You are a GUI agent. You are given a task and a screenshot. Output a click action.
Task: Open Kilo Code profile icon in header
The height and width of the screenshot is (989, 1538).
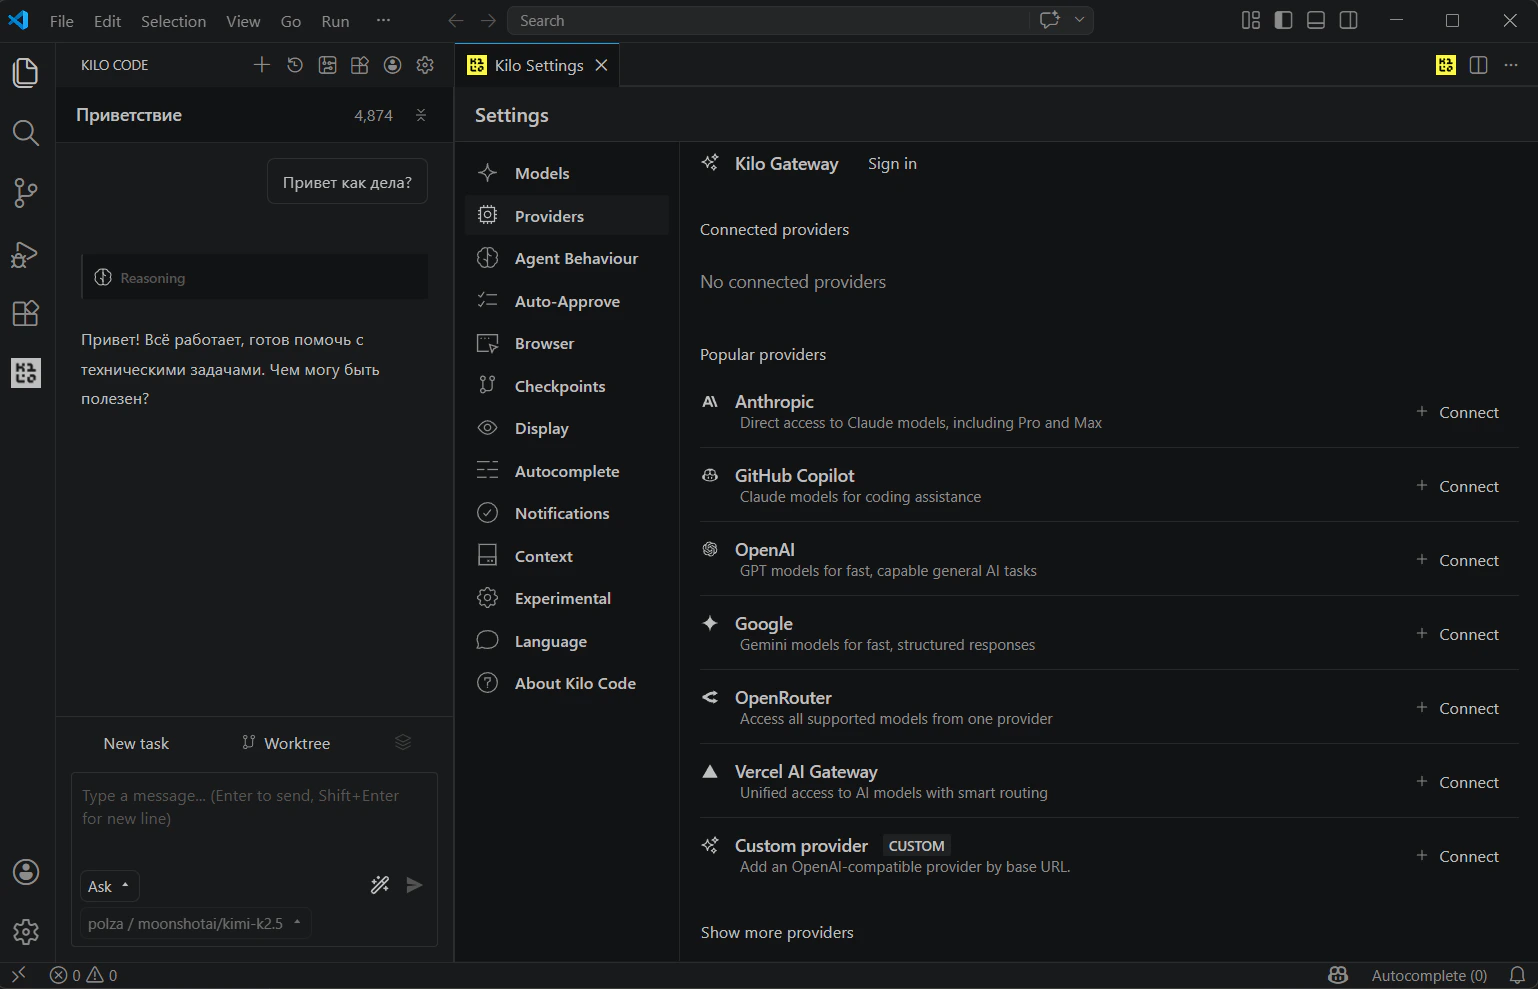click(x=393, y=65)
